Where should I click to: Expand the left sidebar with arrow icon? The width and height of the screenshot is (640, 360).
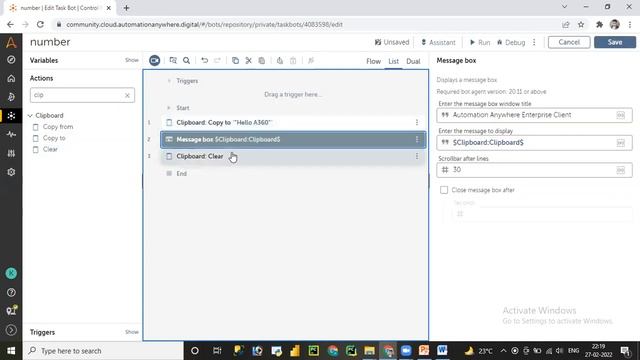pos(11,330)
